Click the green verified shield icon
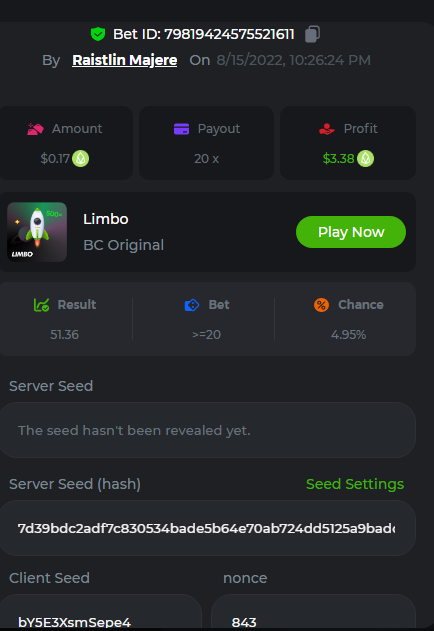The width and height of the screenshot is (434, 631). (x=98, y=34)
